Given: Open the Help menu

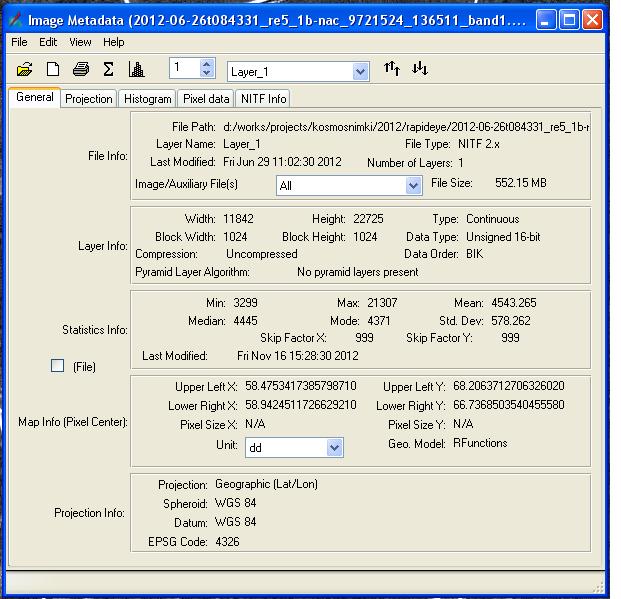Looking at the screenshot, I should pos(113,42).
